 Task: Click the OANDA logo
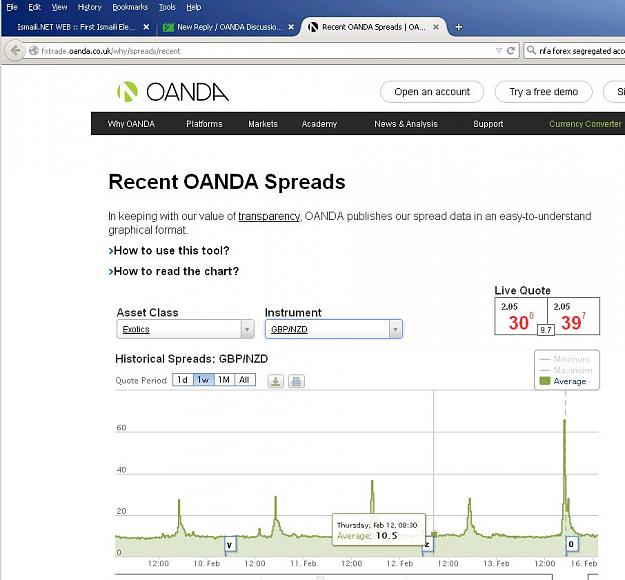tap(173, 92)
